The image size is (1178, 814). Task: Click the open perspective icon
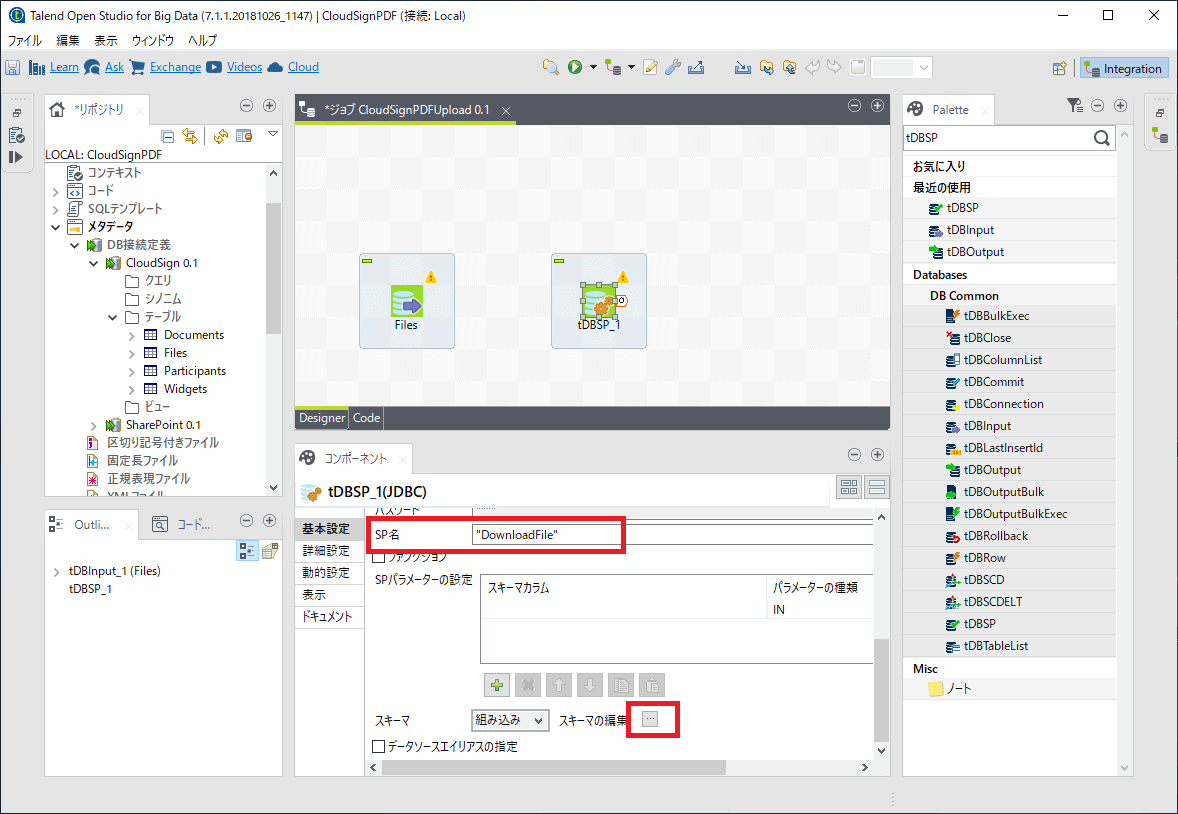point(1059,68)
